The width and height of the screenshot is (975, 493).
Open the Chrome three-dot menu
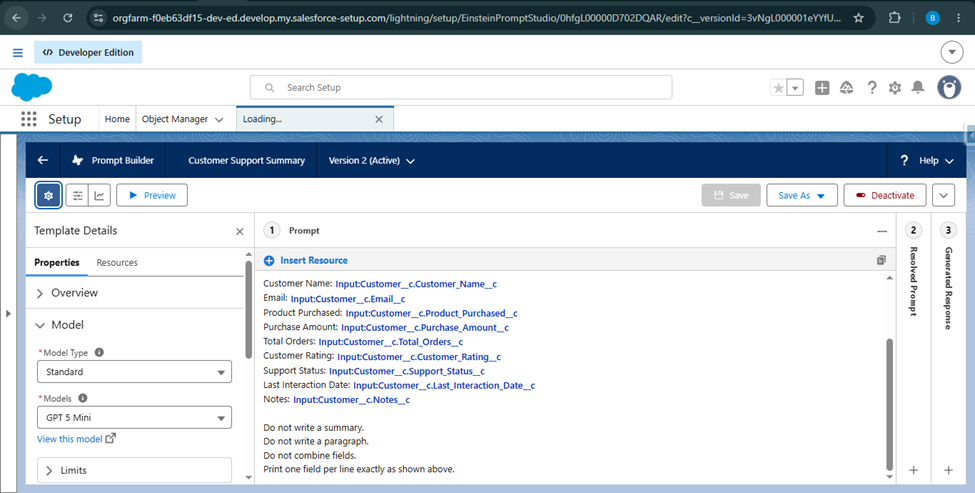[x=958, y=18]
